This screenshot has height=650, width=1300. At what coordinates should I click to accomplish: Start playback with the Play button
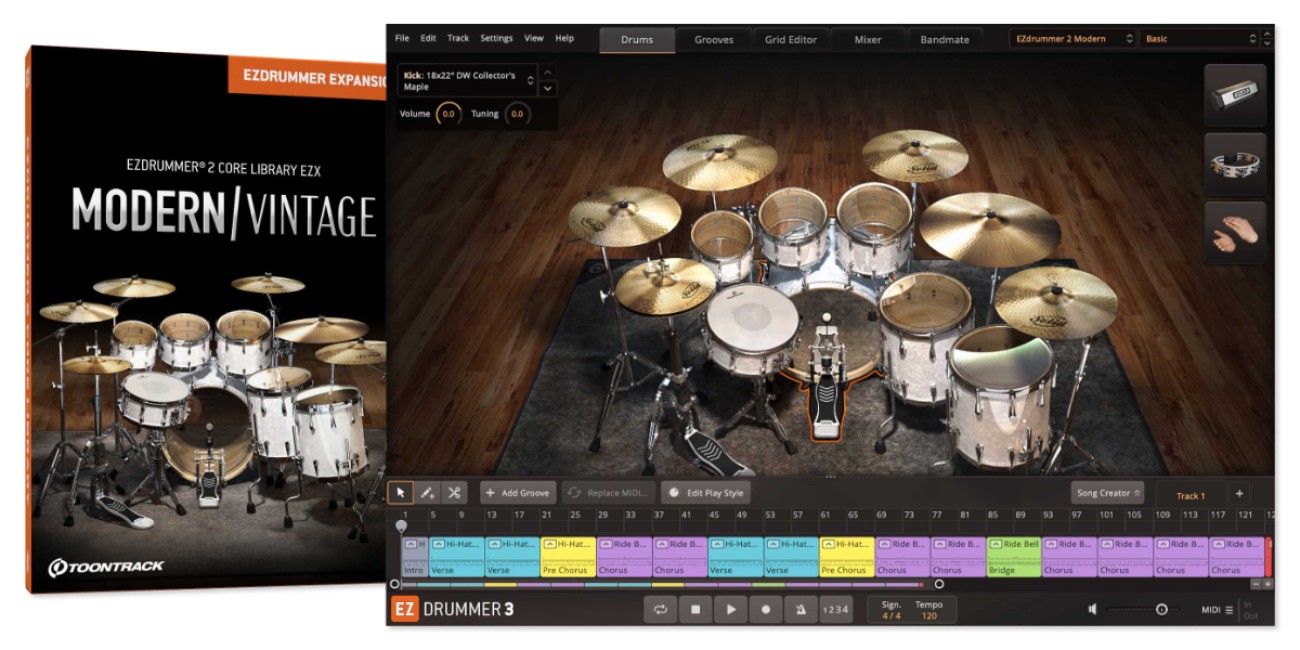coord(731,609)
